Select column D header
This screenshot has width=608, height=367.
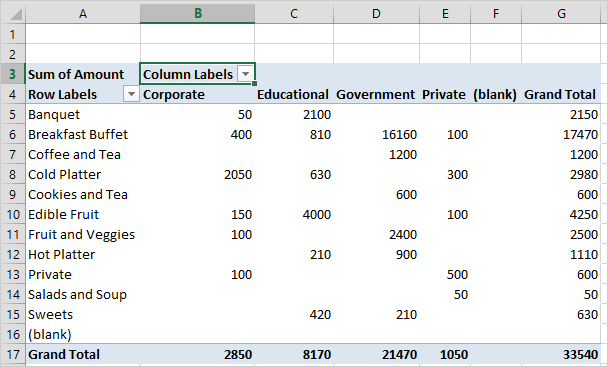(x=376, y=14)
